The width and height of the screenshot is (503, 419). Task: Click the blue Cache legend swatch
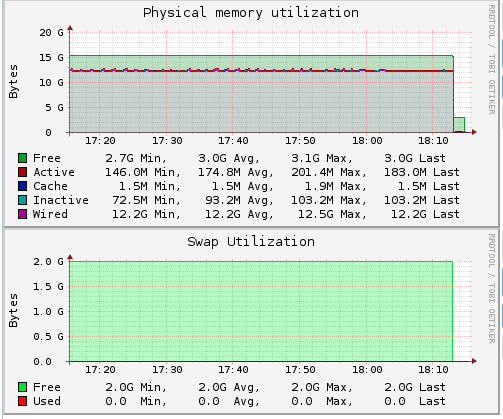(22, 186)
